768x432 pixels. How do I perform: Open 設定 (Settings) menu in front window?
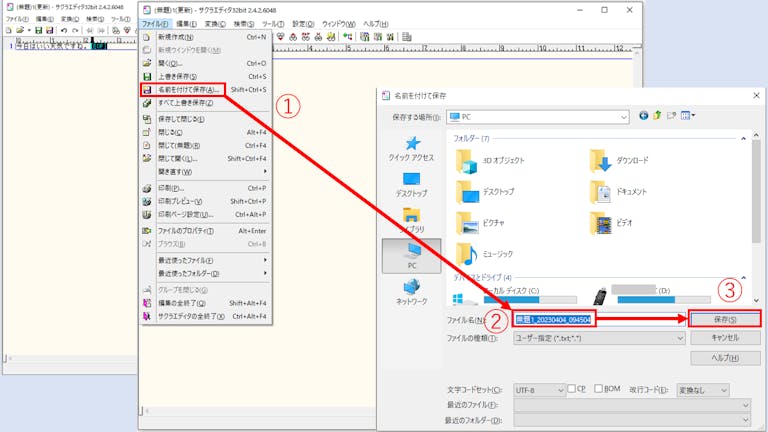pos(303,24)
